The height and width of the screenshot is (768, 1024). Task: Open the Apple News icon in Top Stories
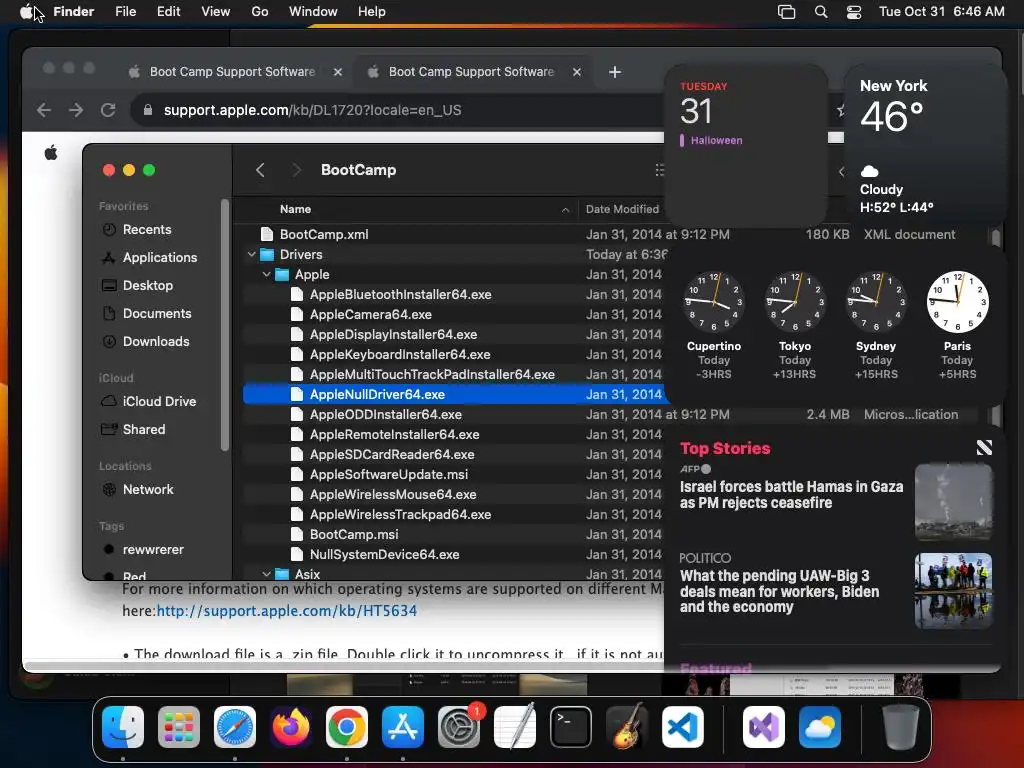click(x=984, y=447)
